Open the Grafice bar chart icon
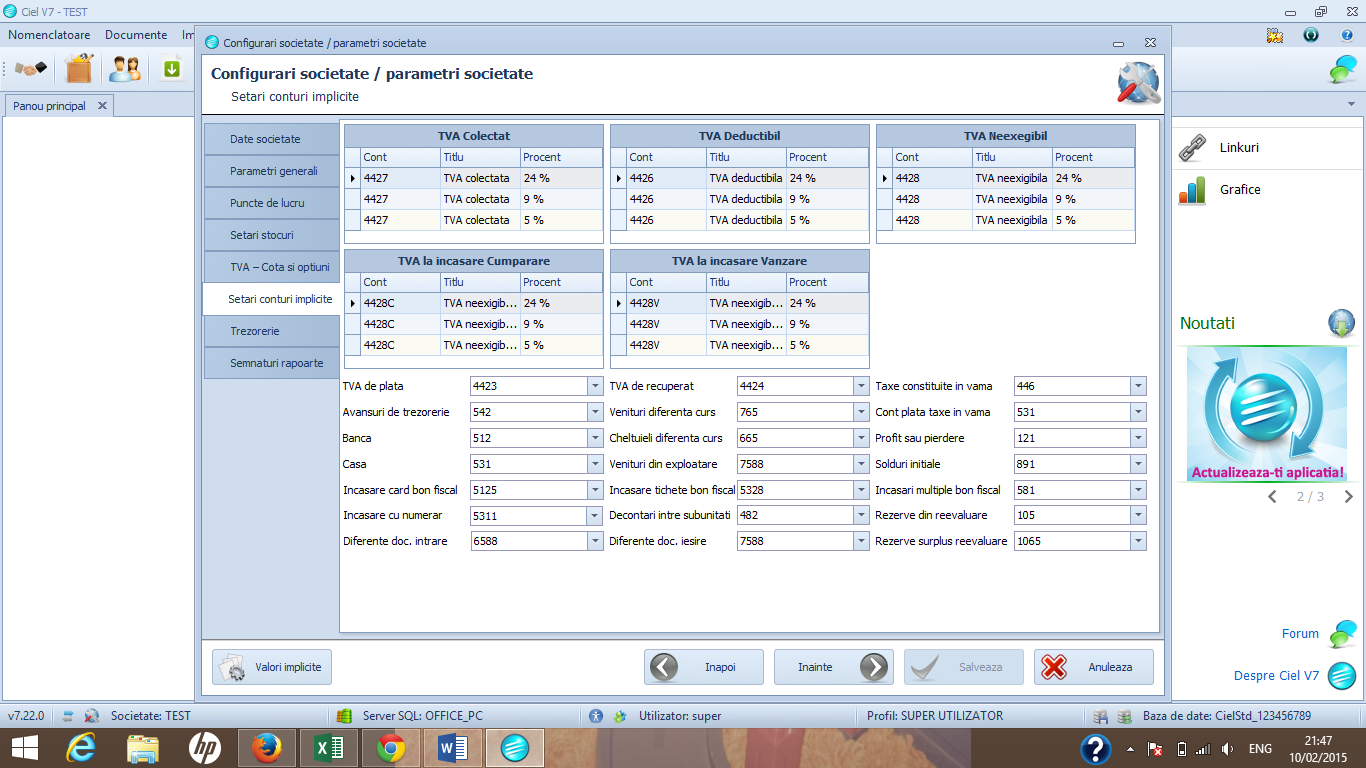 point(1192,190)
